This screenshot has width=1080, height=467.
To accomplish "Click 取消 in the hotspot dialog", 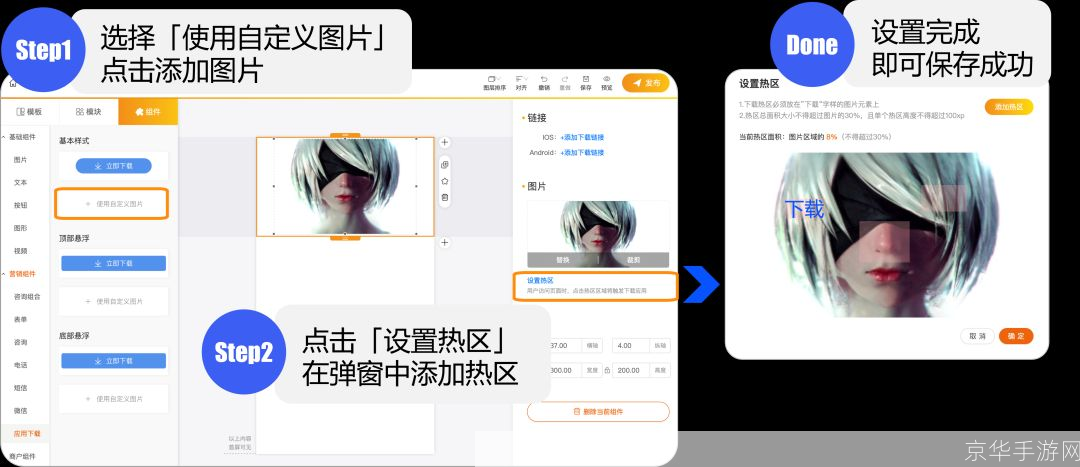I will click(977, 336).
